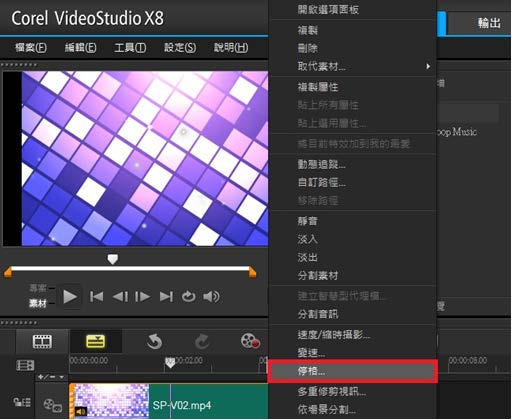Viewport: 512px width, 420px height.
Task: Step to the next frame
Action: pyautogui.click(x=142, y=297)
